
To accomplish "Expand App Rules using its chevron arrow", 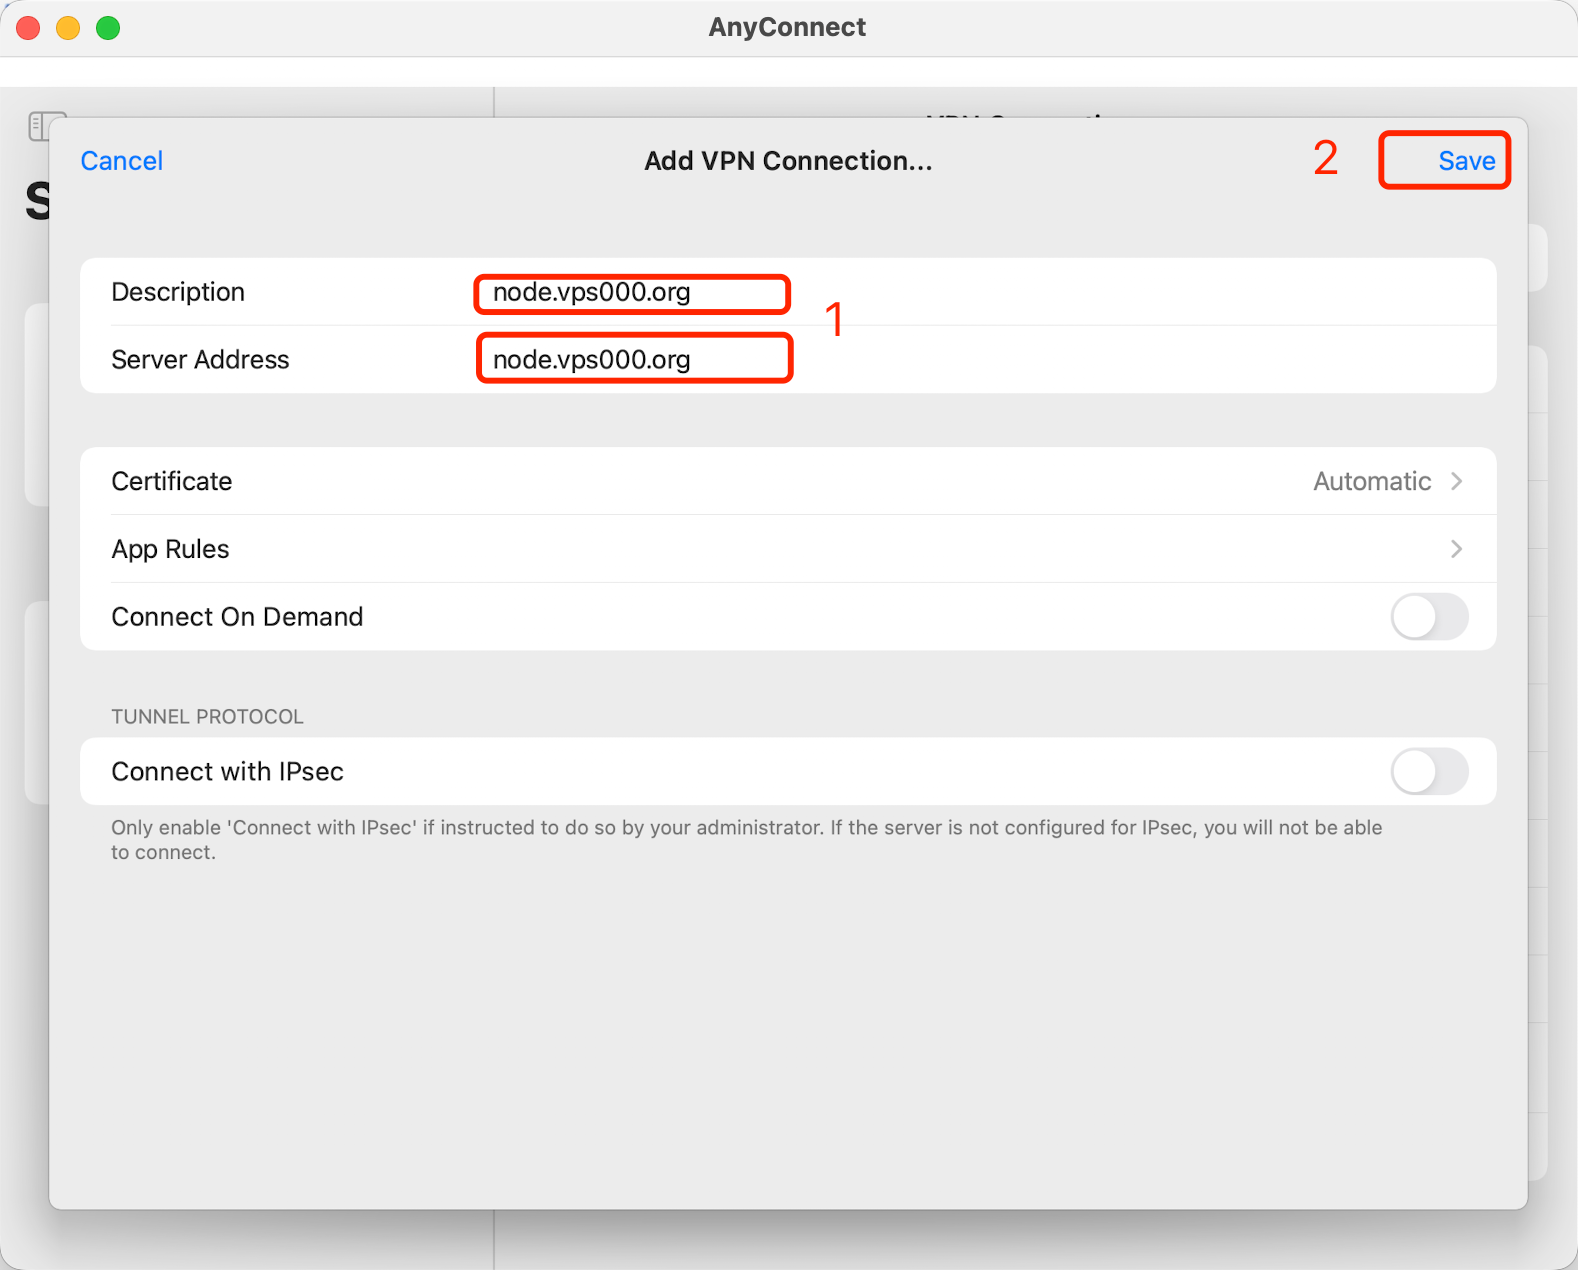I will pos(1457,549).
